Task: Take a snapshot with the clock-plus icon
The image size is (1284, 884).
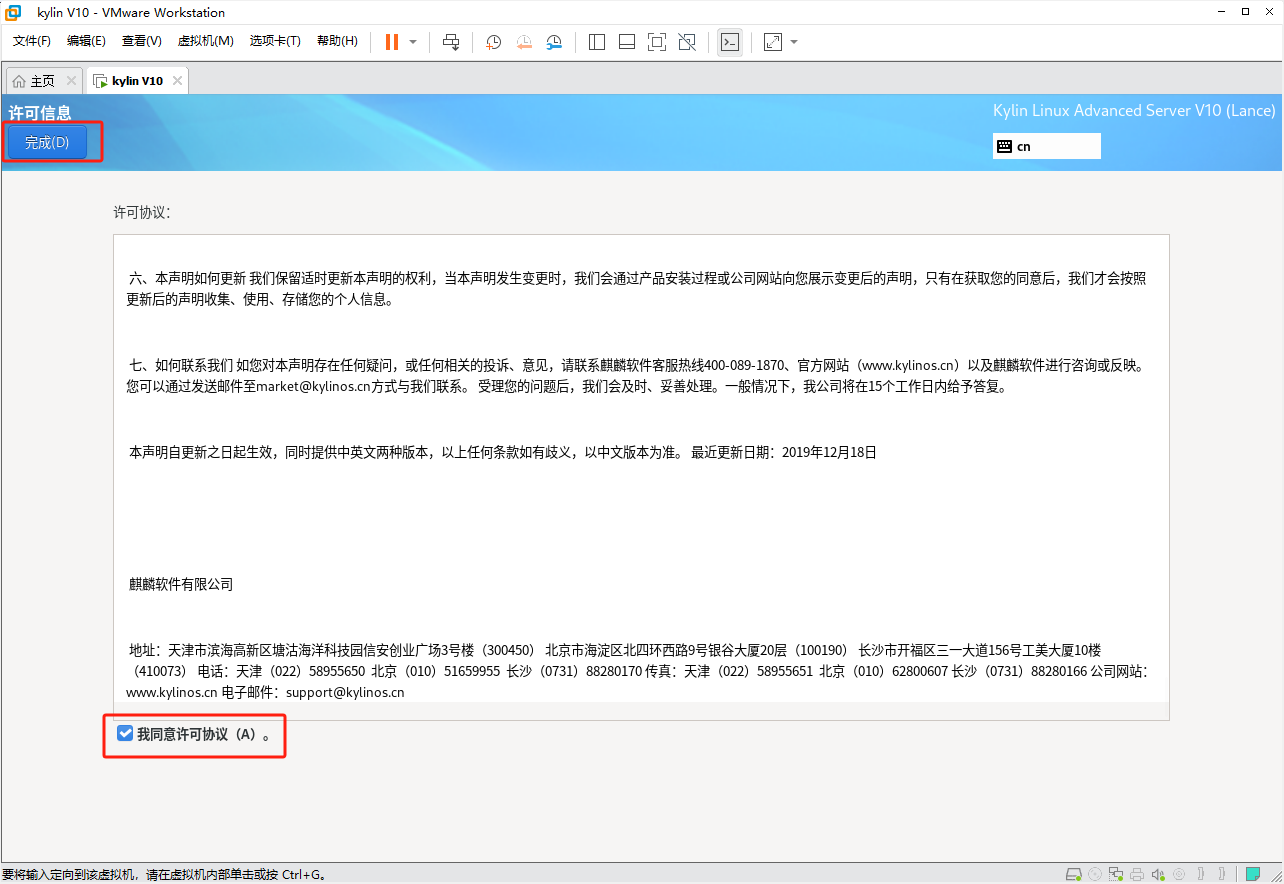Action: [x=493, y=42]
